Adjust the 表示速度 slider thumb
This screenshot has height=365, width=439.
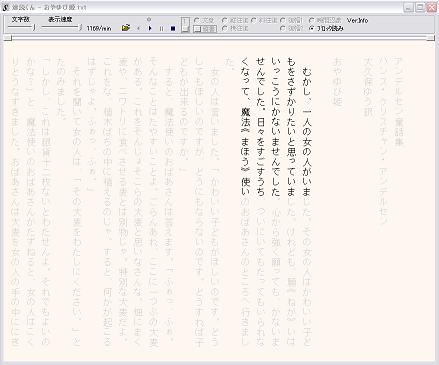coord(80,28)
